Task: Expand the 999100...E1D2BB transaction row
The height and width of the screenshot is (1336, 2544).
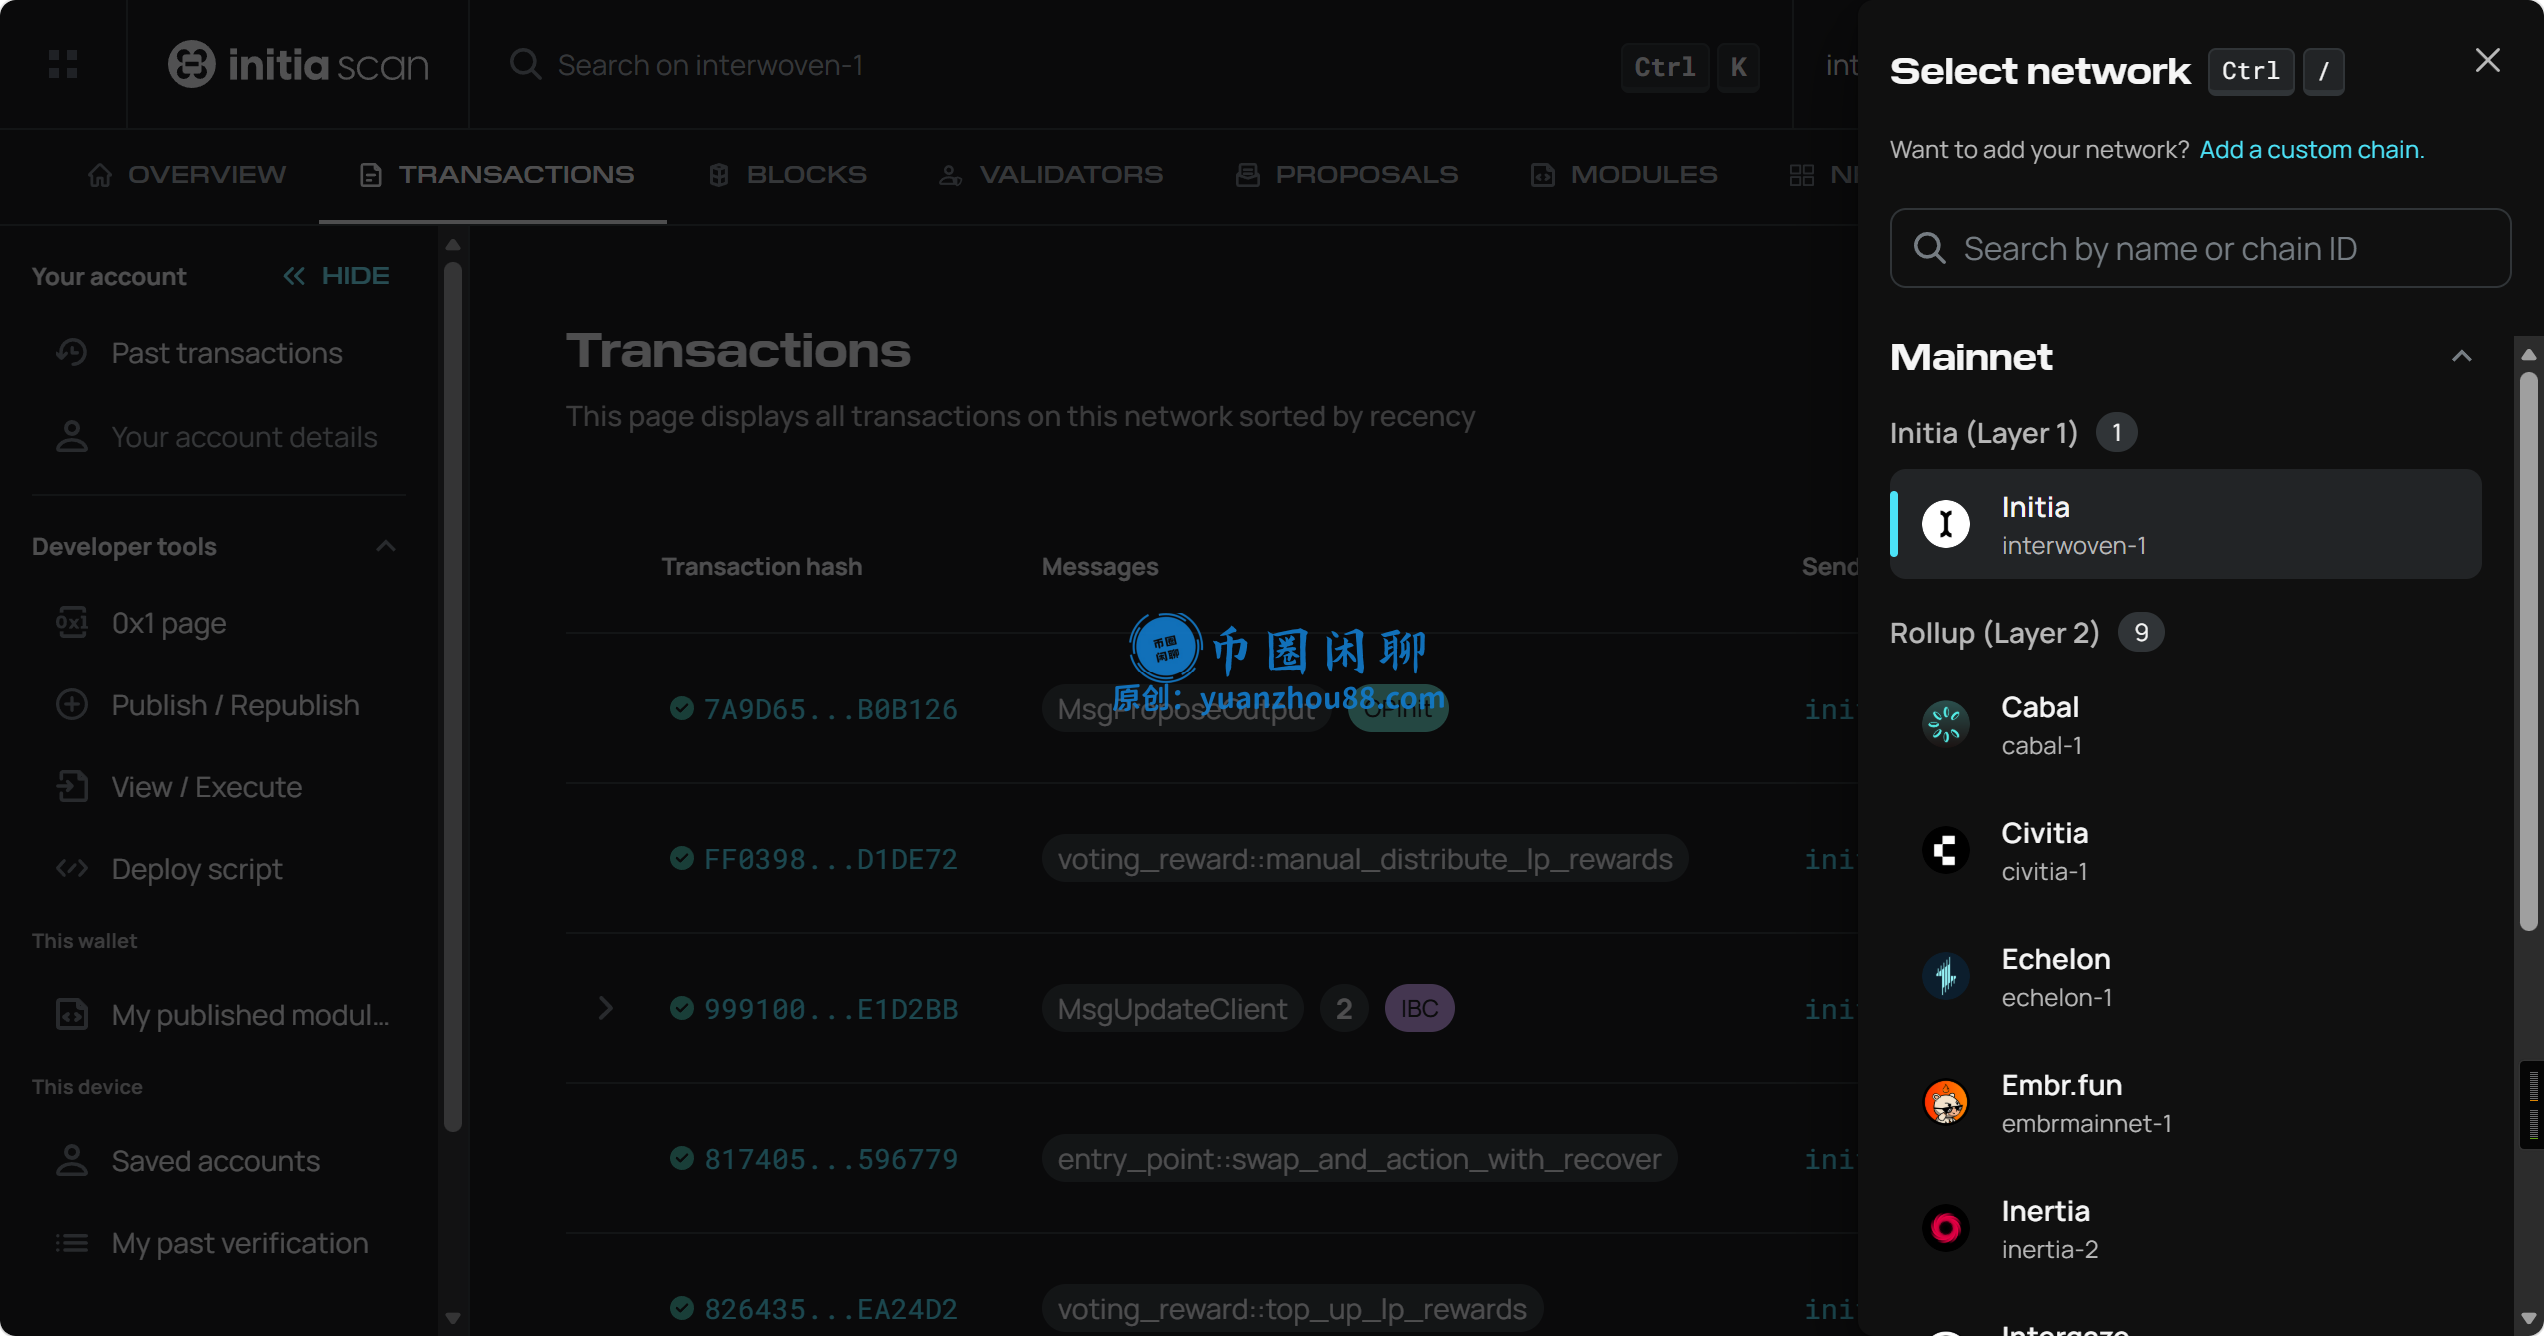Action: point(605,1008)
